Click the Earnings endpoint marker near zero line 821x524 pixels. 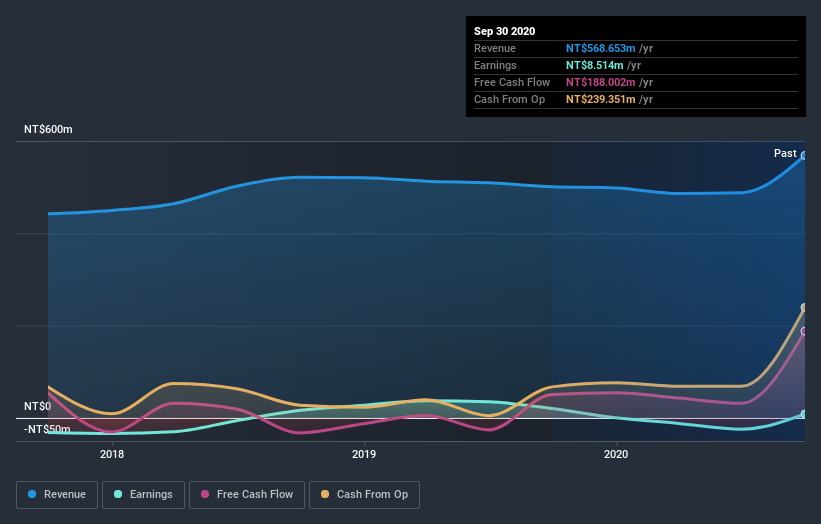pyautogui.click(x=804, y=414)
